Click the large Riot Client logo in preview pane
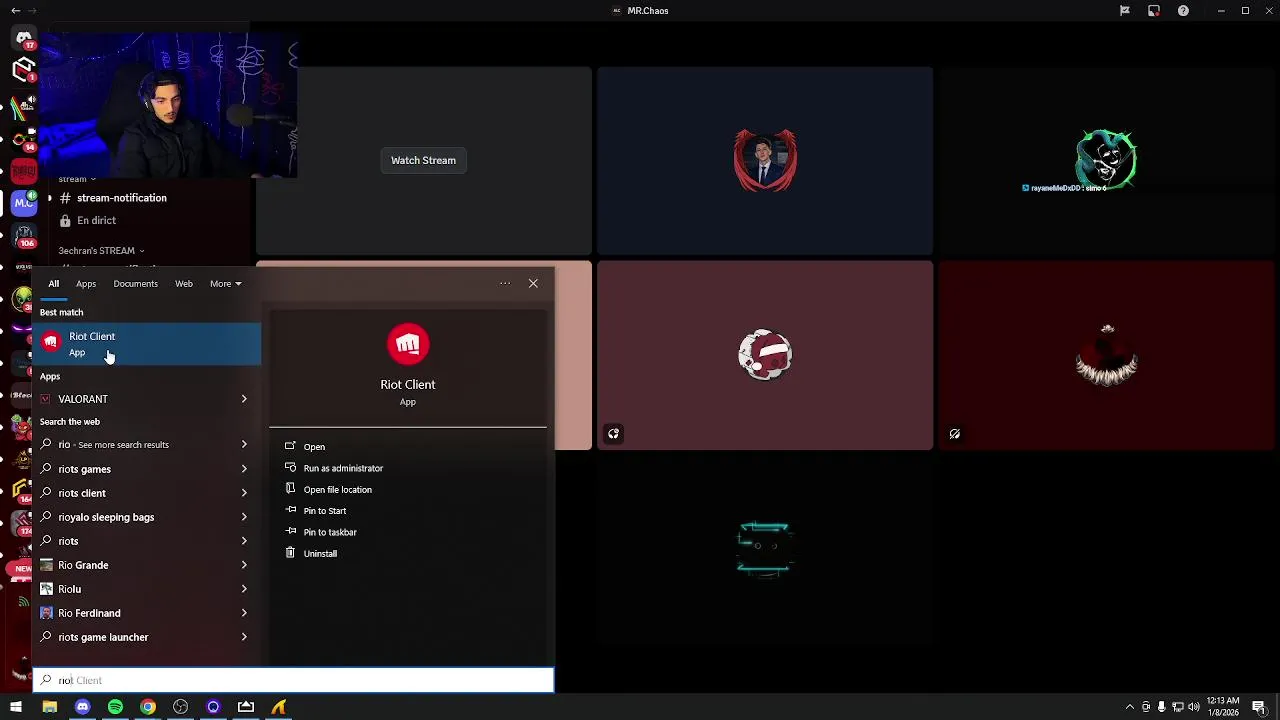The image size is (1280, 720). (407, 345)
